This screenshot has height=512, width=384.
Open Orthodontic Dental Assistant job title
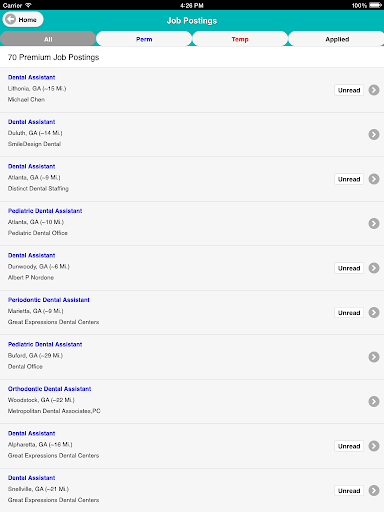click(49, 389)
